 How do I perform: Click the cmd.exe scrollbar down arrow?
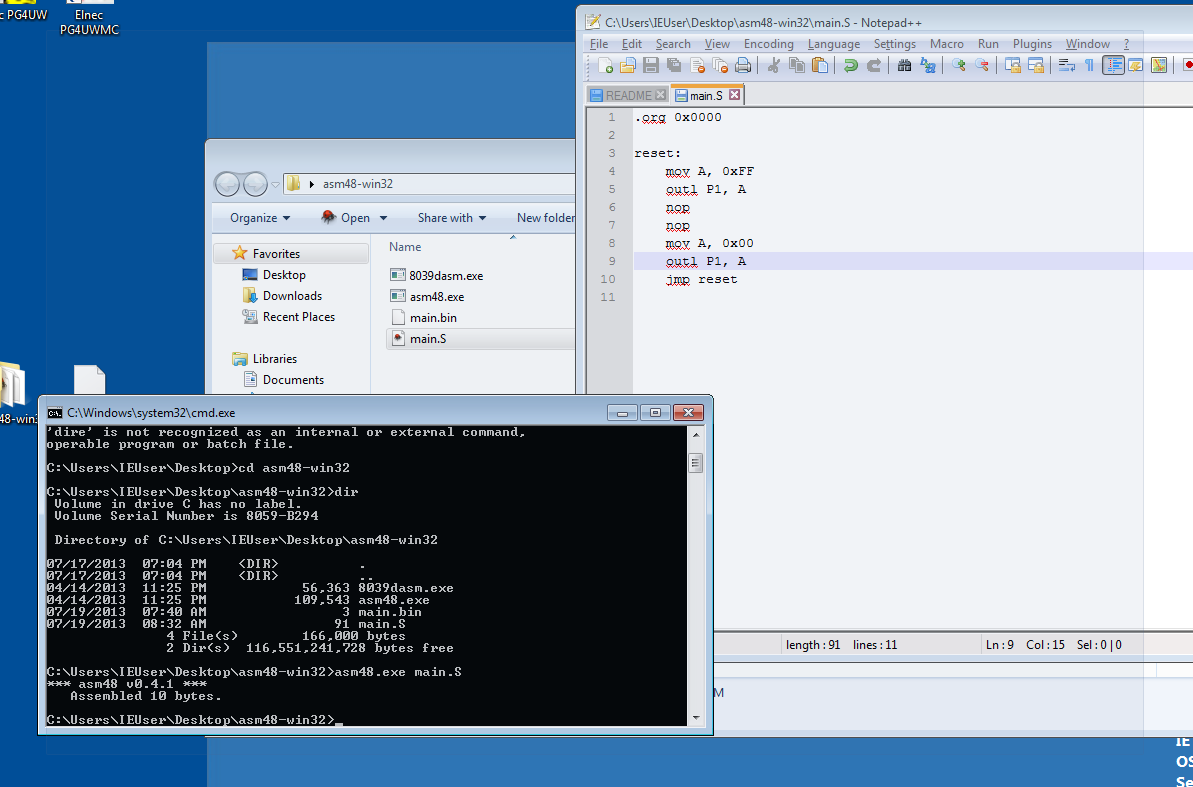coord(695,718)
